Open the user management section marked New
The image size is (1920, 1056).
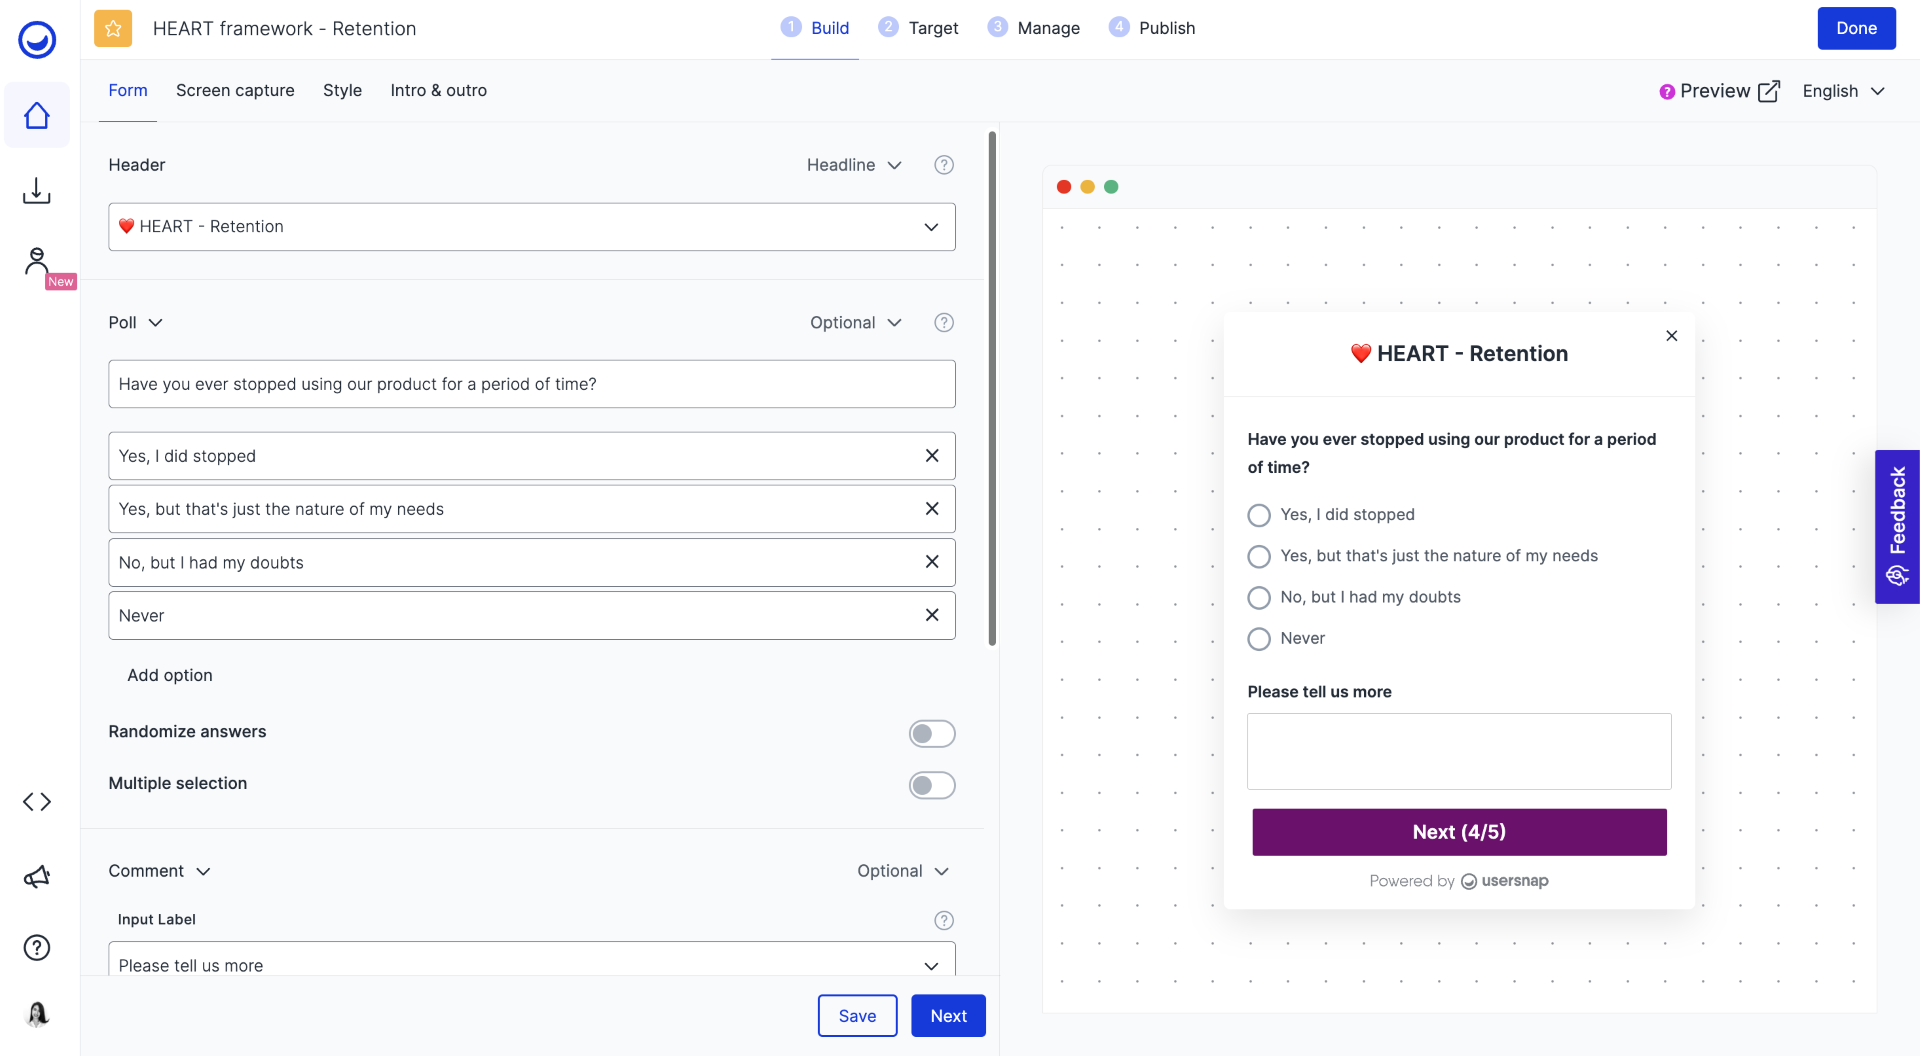pyautogui.click(x=37, y=262)
